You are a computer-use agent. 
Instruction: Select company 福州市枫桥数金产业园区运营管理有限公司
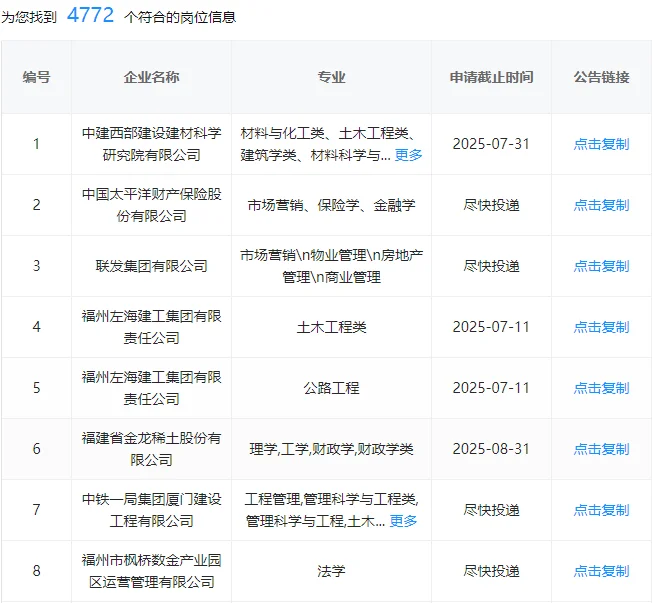coord(151,571)
